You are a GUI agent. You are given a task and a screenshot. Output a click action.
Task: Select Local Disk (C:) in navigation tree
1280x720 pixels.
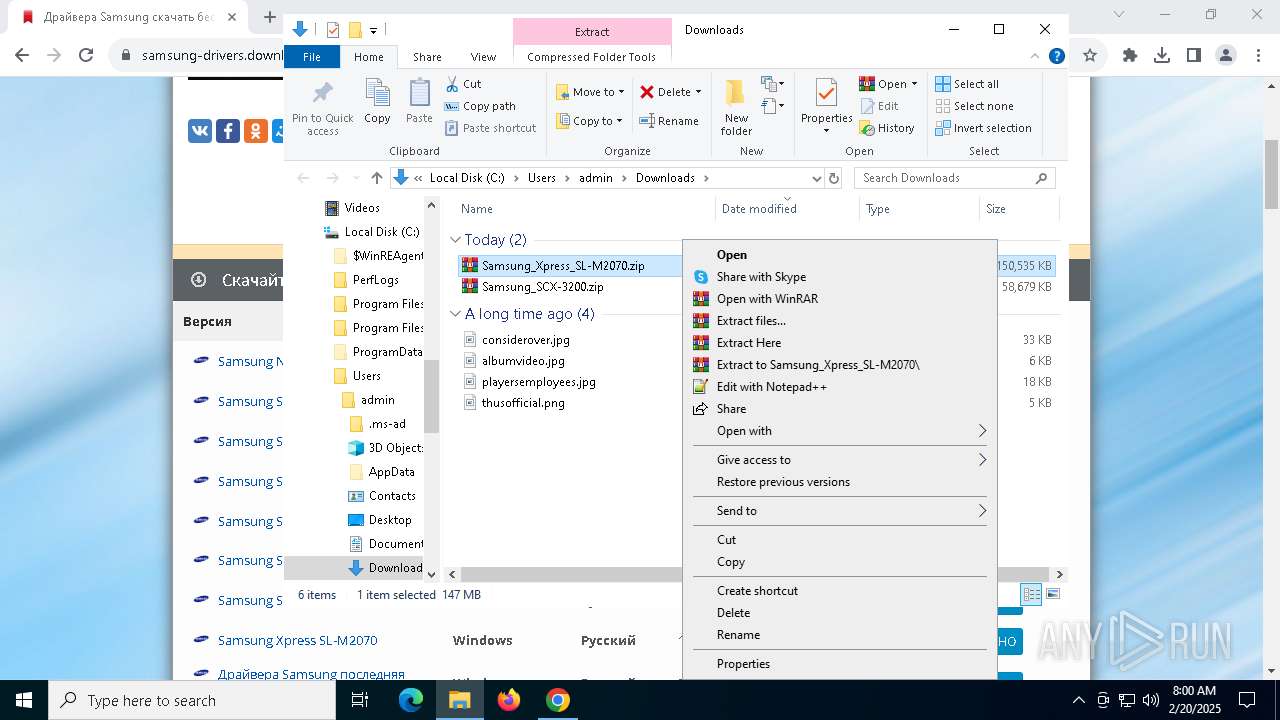coord(381,232)
